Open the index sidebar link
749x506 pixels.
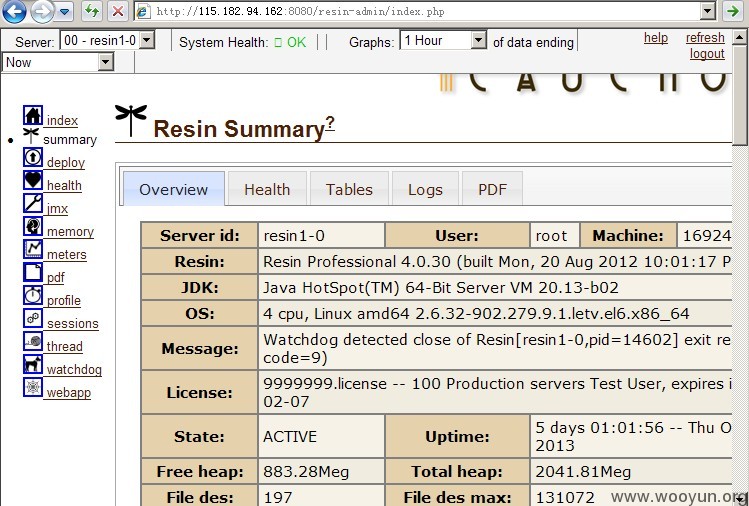(x=62, y=120)
